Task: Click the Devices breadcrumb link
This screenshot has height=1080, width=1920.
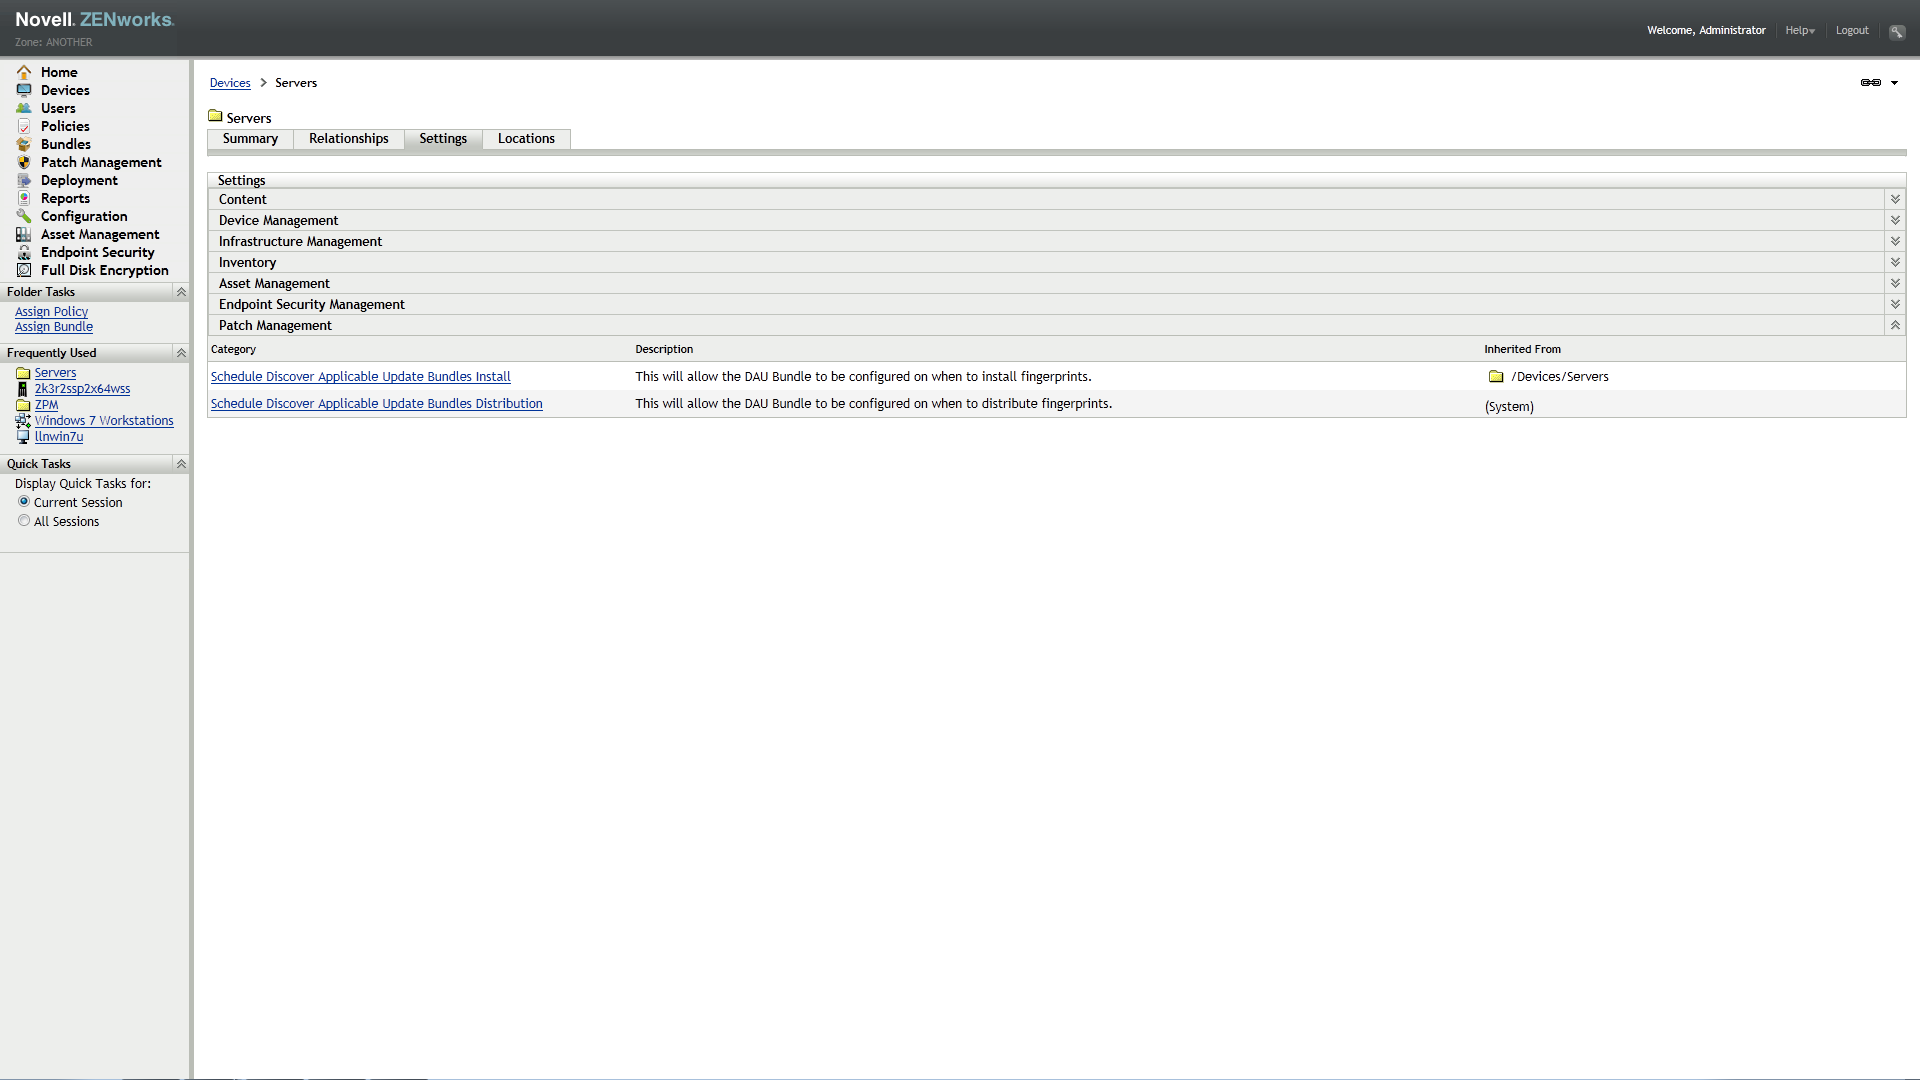Action: (230, 83)
